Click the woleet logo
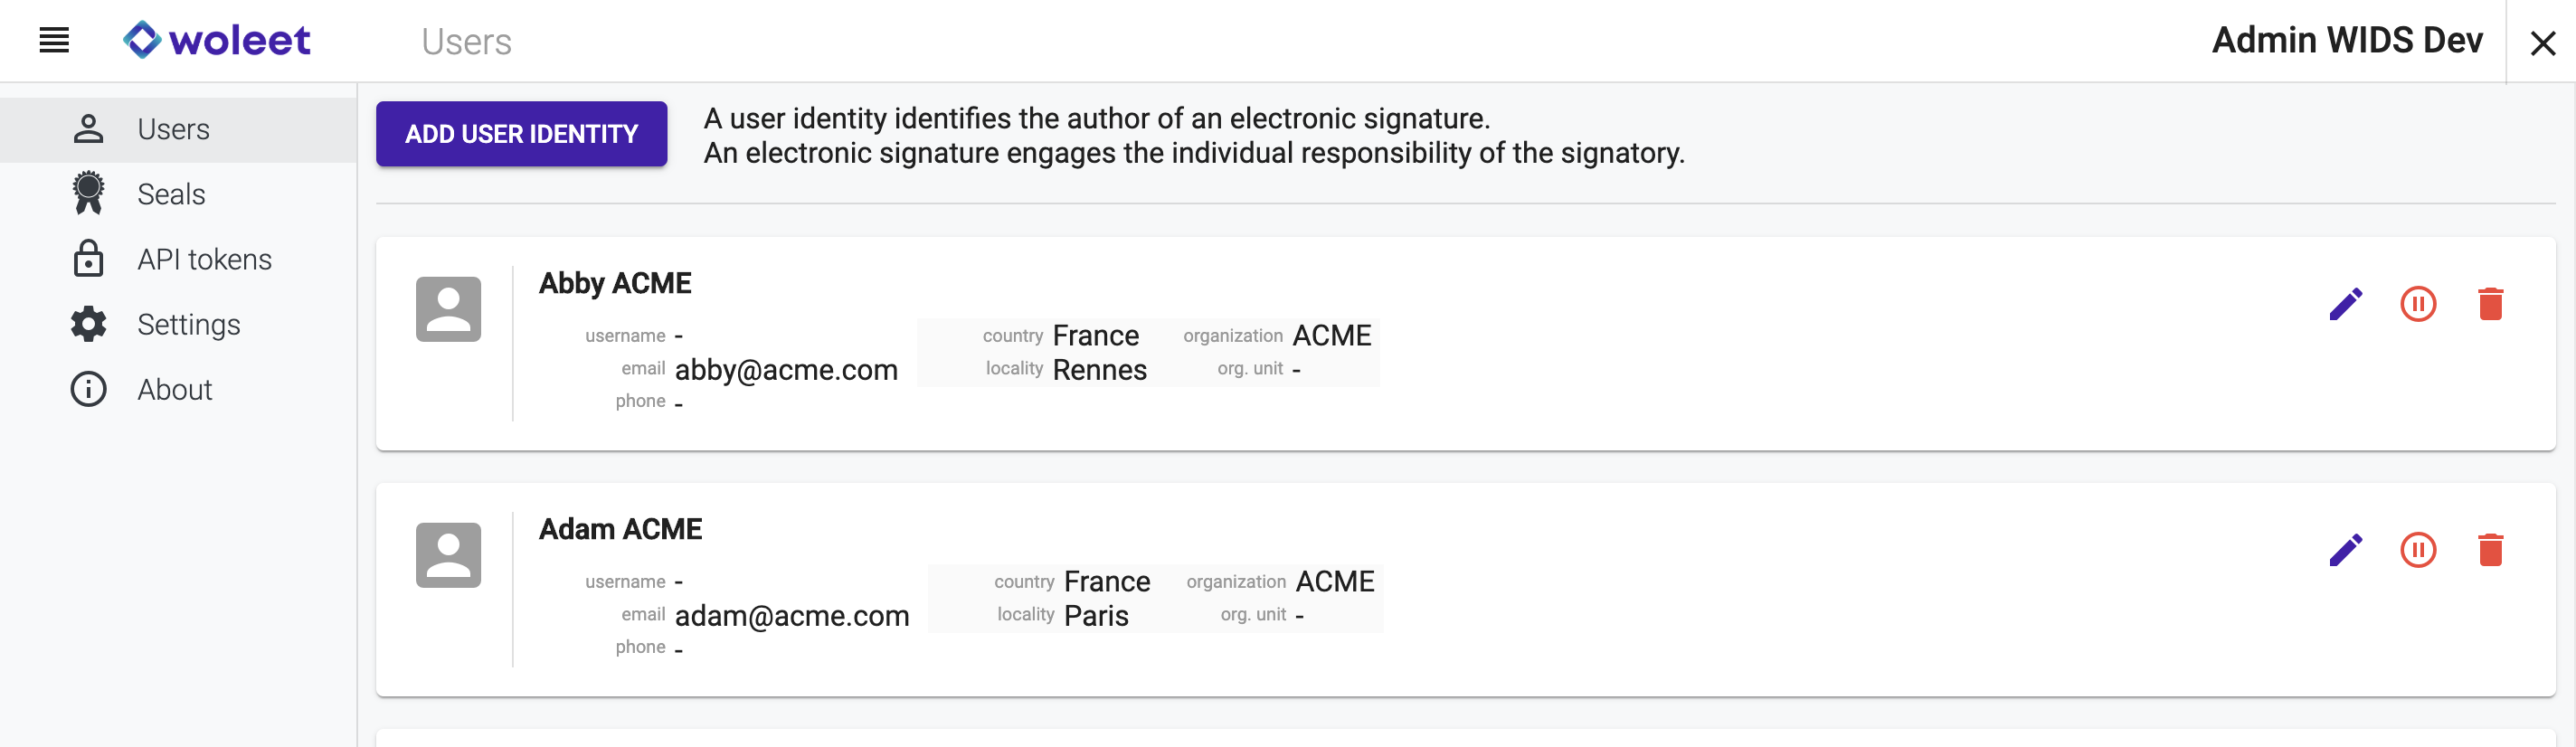This screenshot has height=747, width=2576. (x=217, y=41)
